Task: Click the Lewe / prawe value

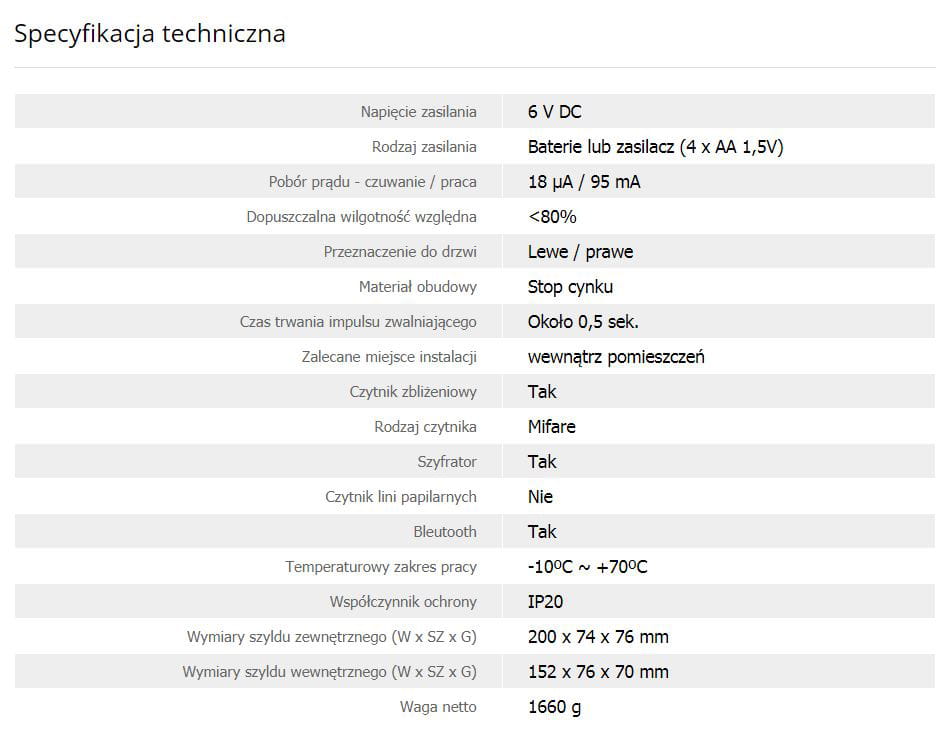Action: coord(580,252)
